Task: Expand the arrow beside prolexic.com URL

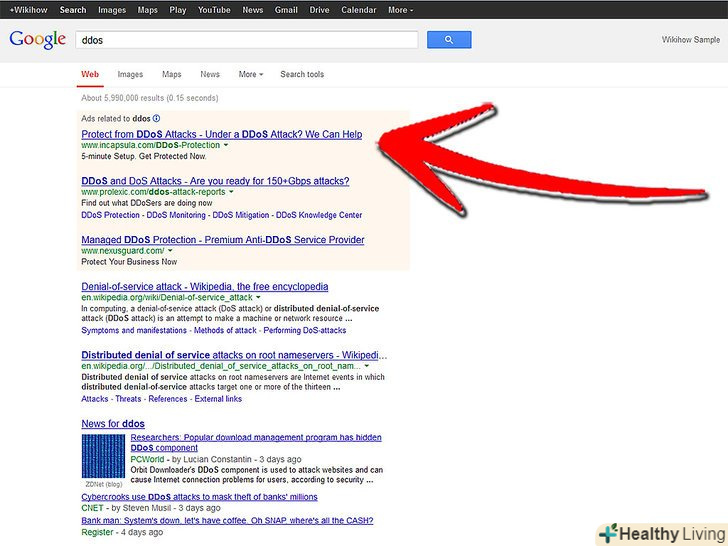Action: tap(231, 192)
